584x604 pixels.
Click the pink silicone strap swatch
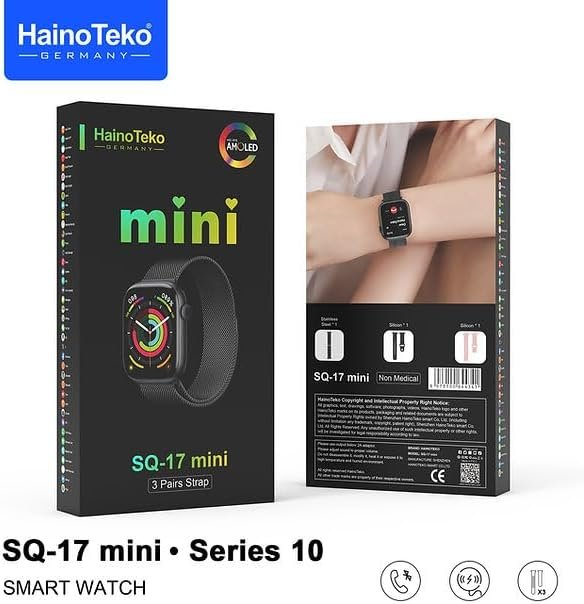pos(470,347)
